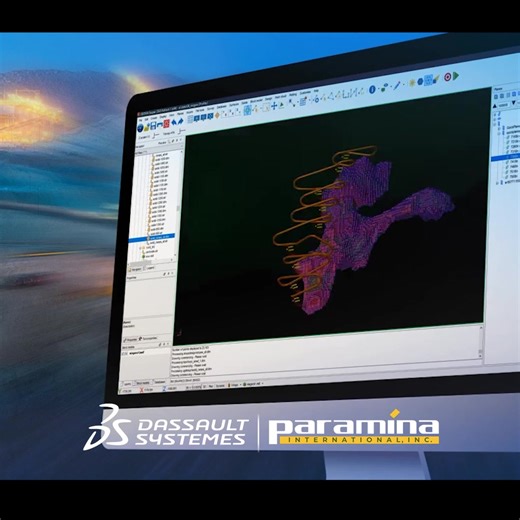520x520 pixels.
Task: Click the orange diamond toolbar icon
Action: coord(217,115)
